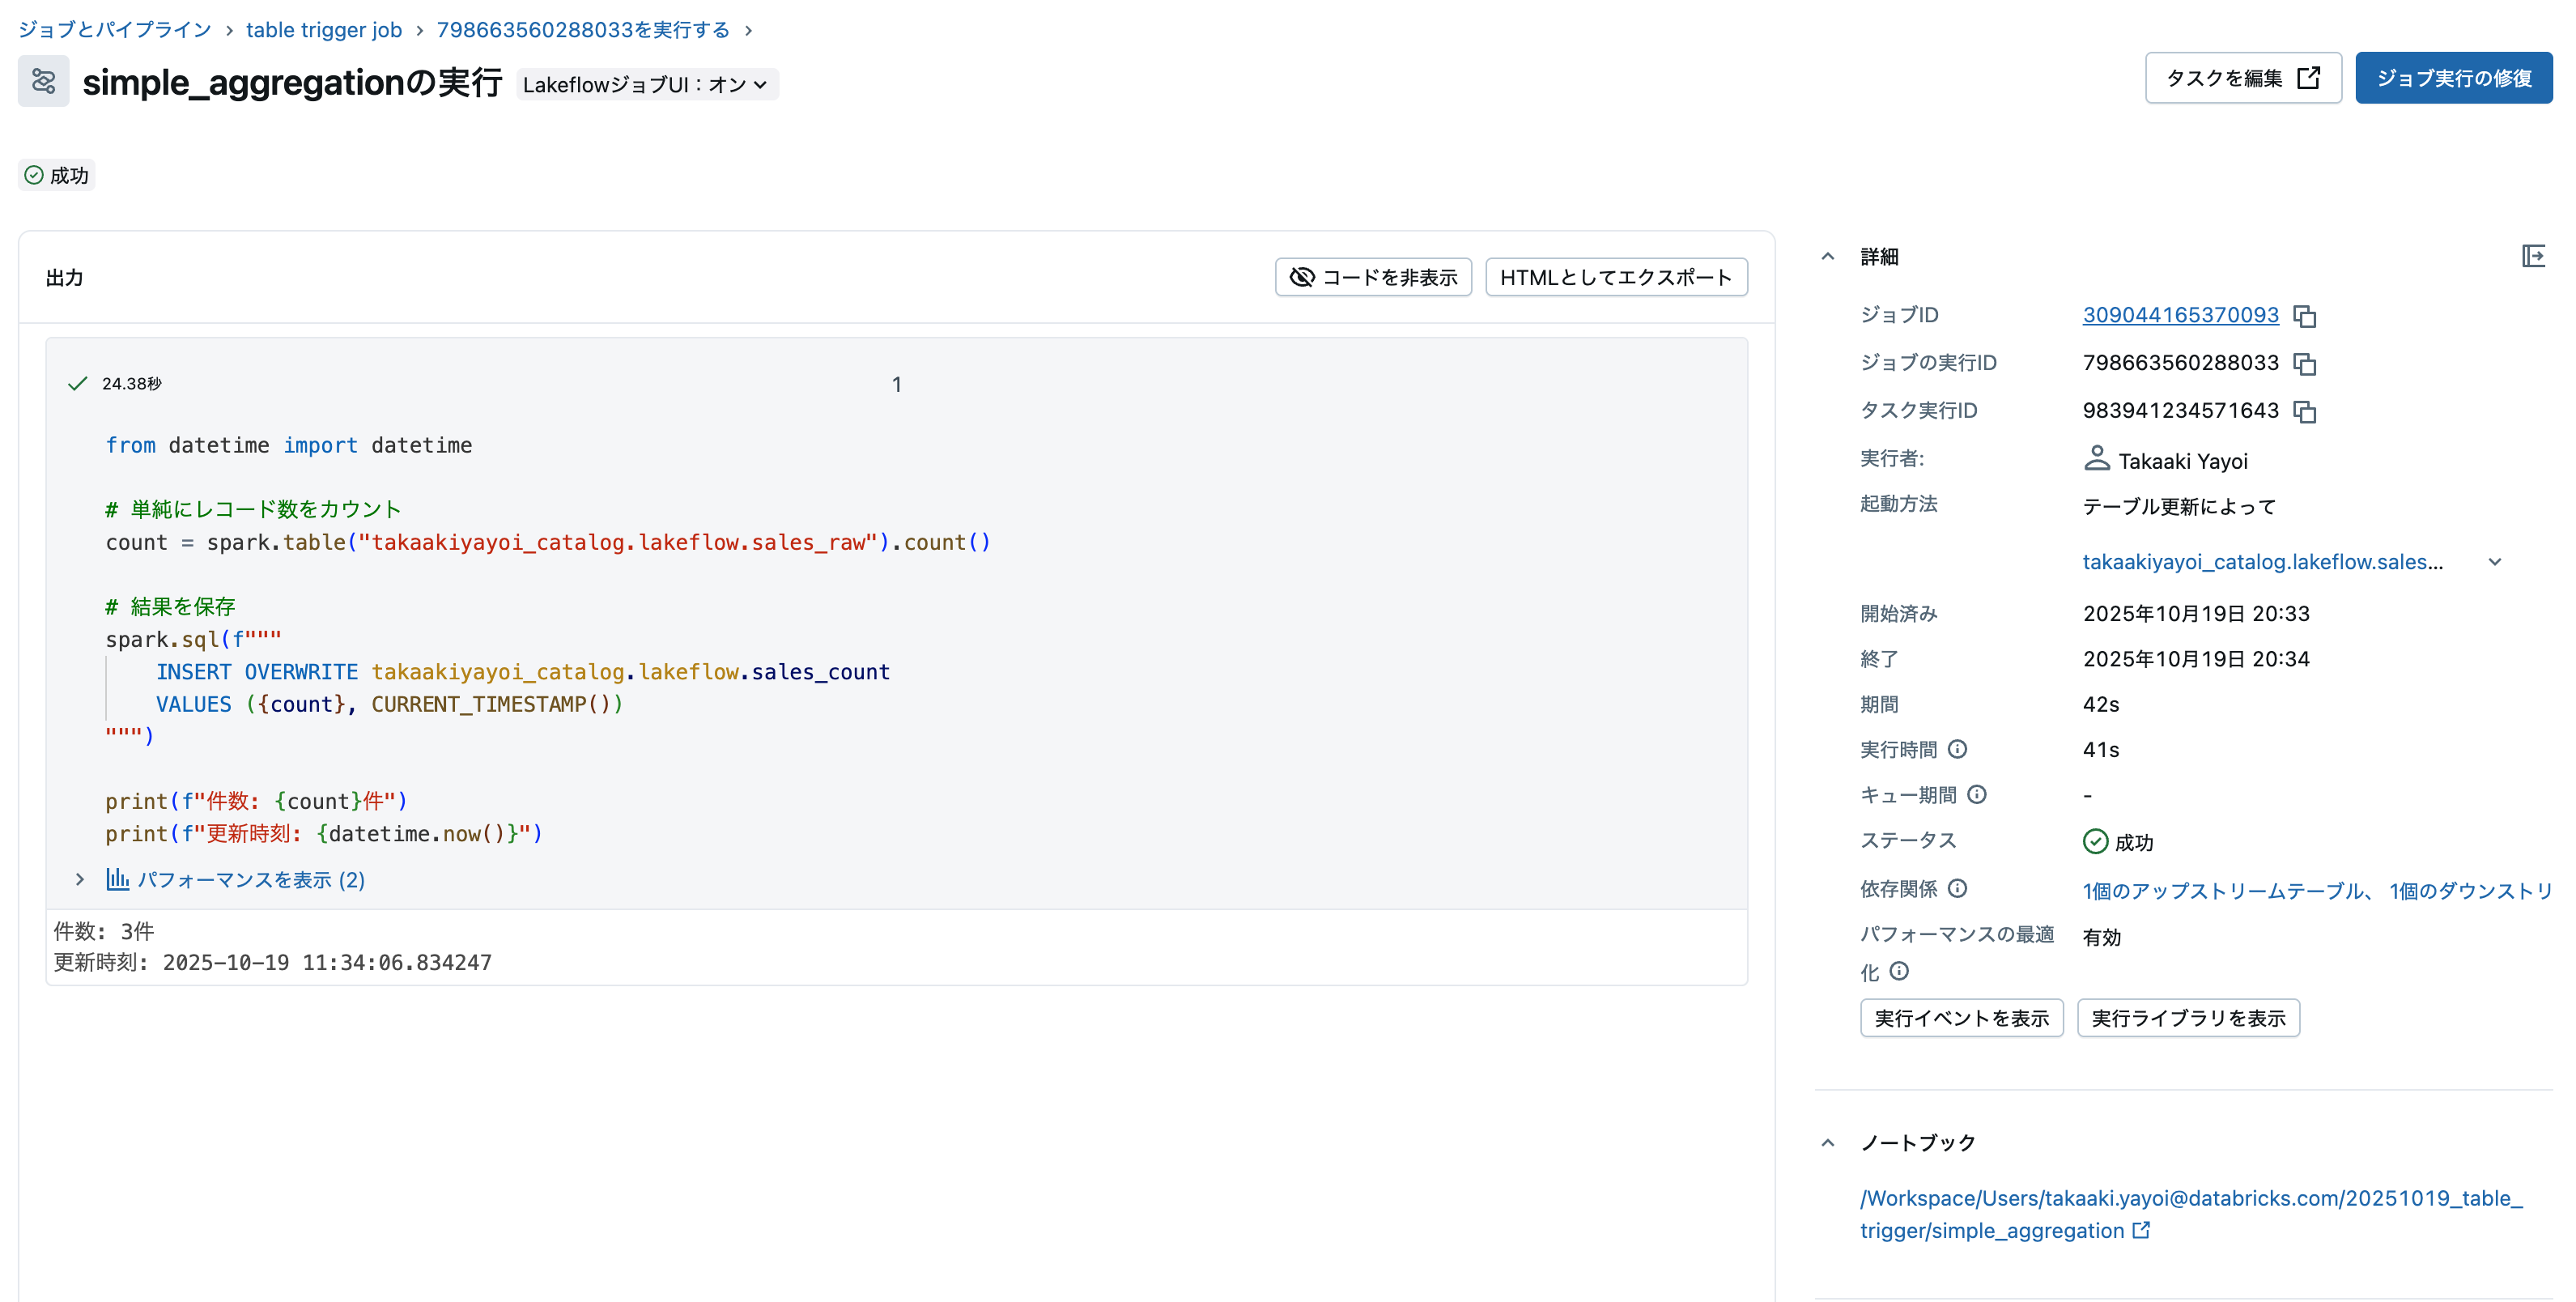The image size is (2576, 1302).
Task: Click the info icon beside 実行時間
Action: point(1958,748)
